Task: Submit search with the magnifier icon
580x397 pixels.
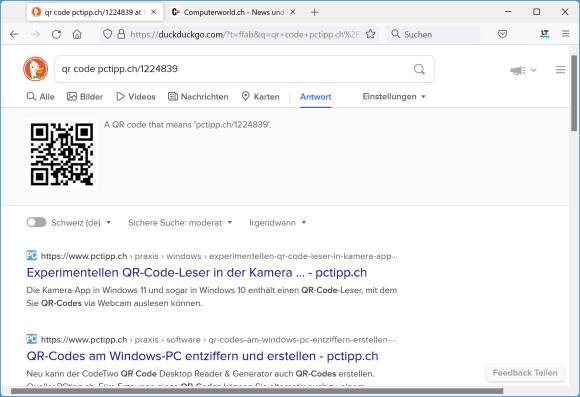Action: [x=419, y=69]
